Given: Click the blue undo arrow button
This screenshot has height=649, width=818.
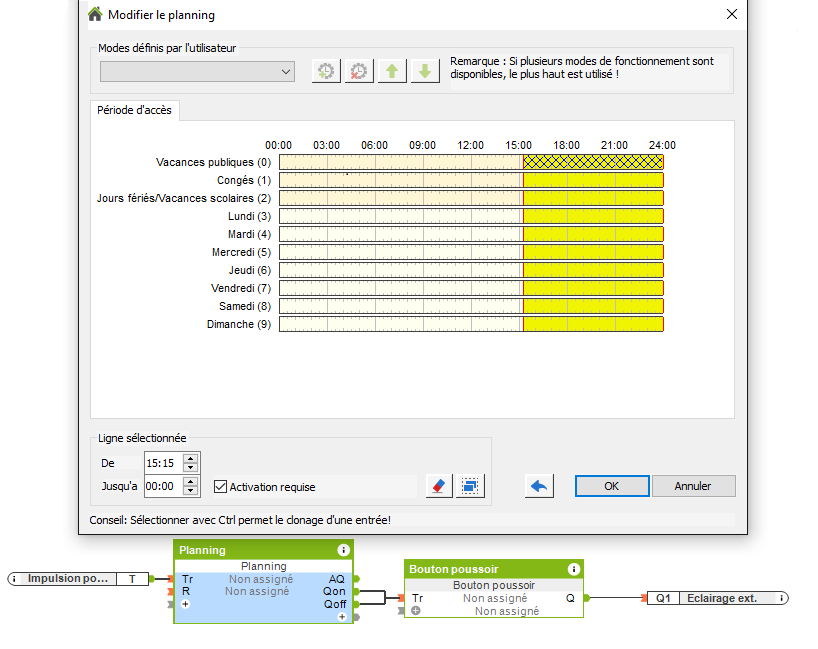Looking at the screenshot, I should (x=539, y=486).
